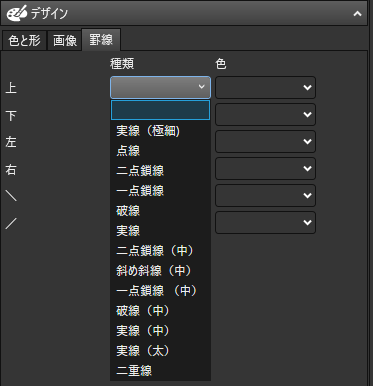Switch to the 画像 tab
Screen dimensions: 373x386
point(65,41)
